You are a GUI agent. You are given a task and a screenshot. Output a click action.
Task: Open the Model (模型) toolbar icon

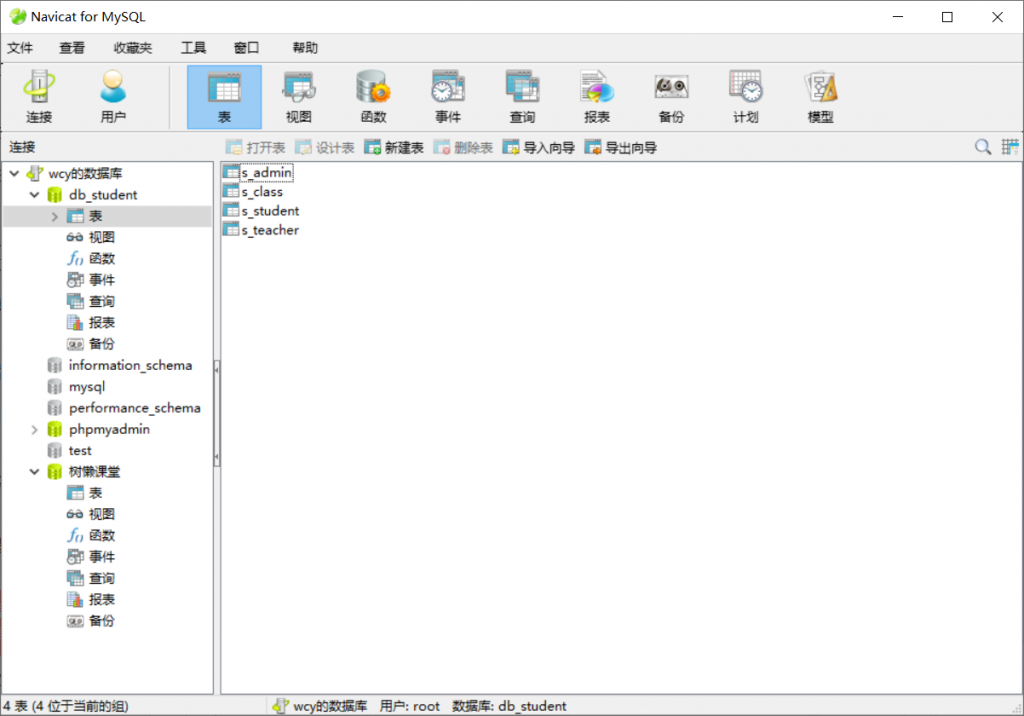pyautogui.click(x=820, y=97)
